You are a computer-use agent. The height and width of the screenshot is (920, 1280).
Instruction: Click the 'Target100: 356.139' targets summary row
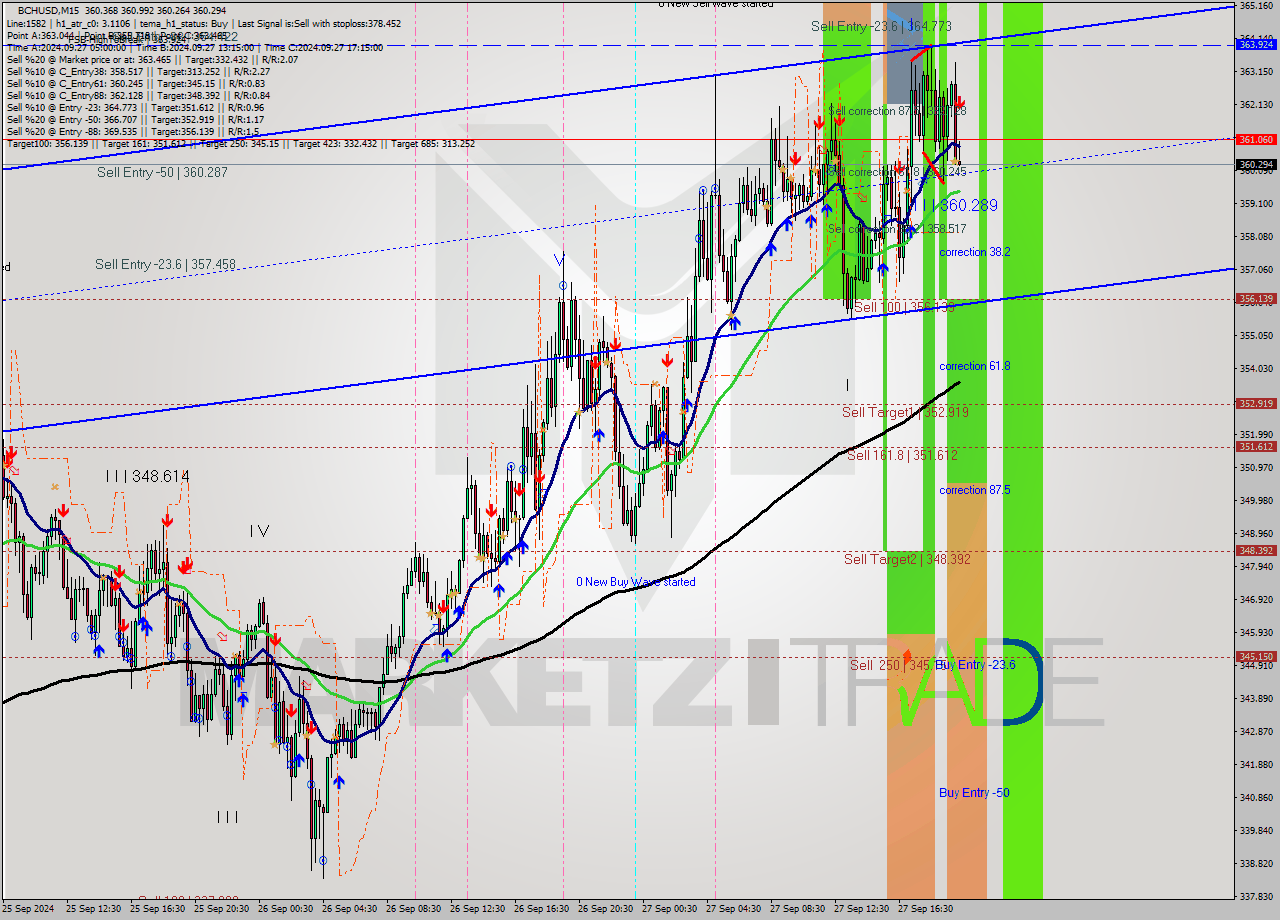[x=241, y=144]
